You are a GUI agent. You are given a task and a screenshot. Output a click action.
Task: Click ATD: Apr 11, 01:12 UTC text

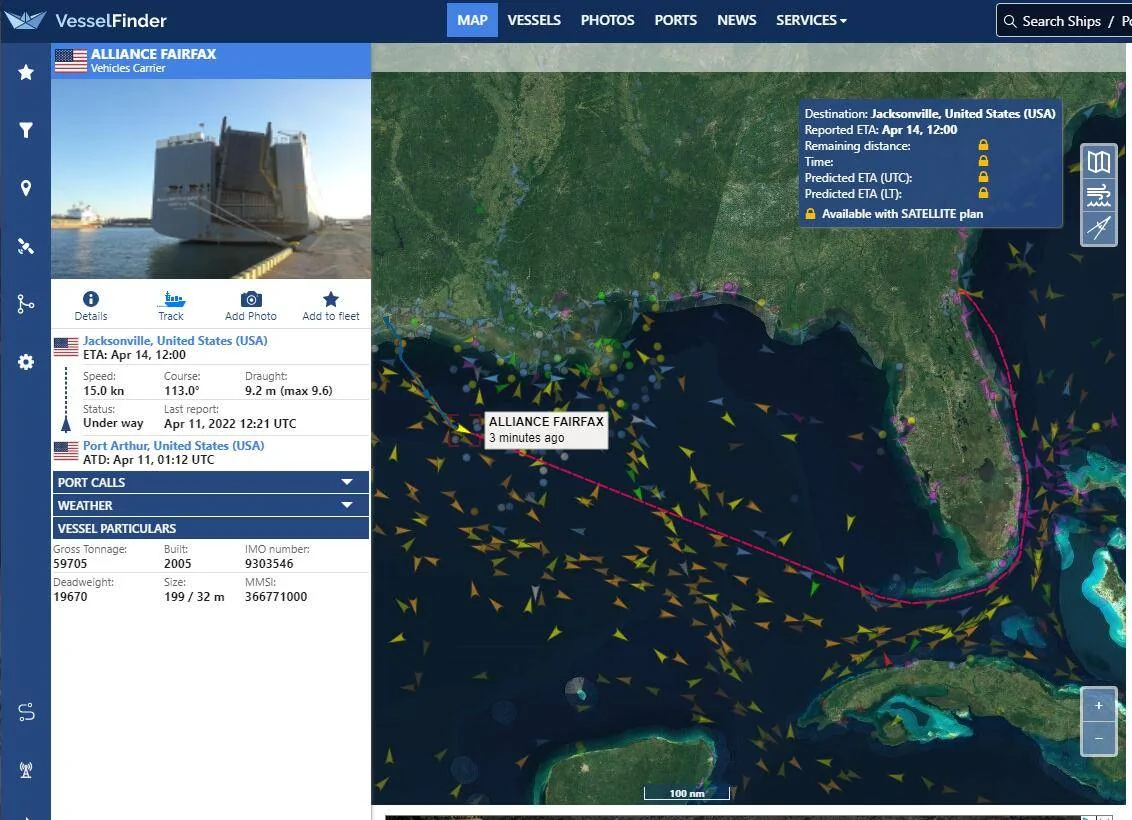tap(149, 460)
